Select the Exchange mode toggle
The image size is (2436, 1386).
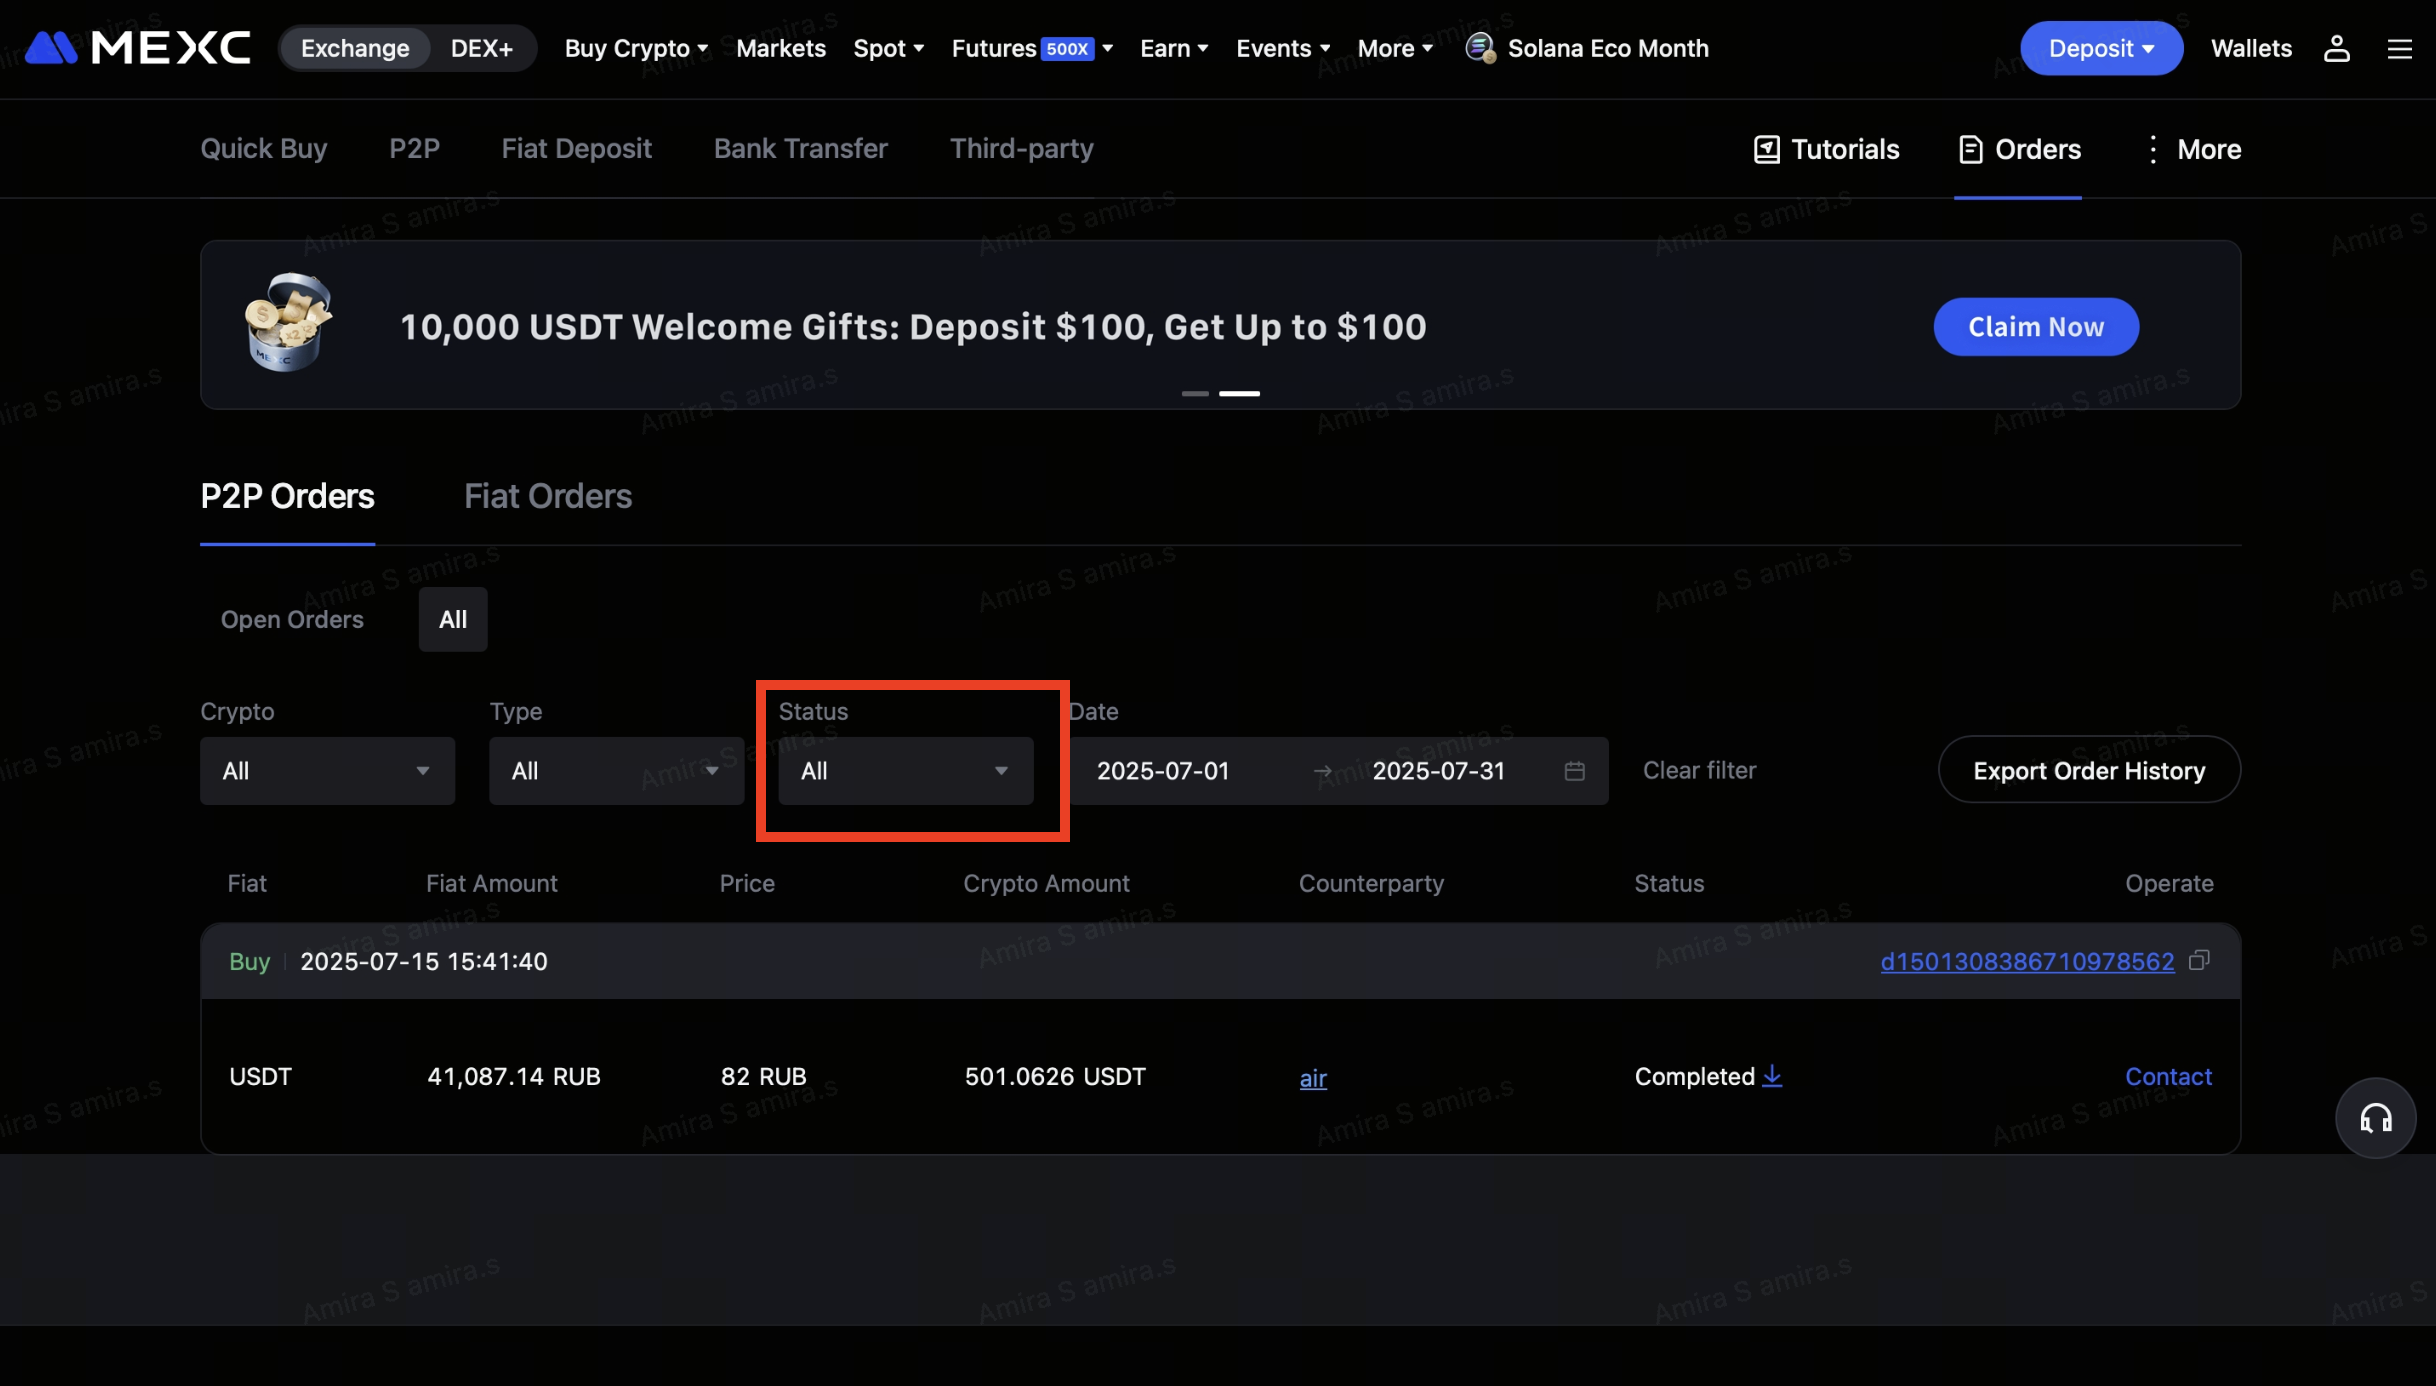point(355,48)
